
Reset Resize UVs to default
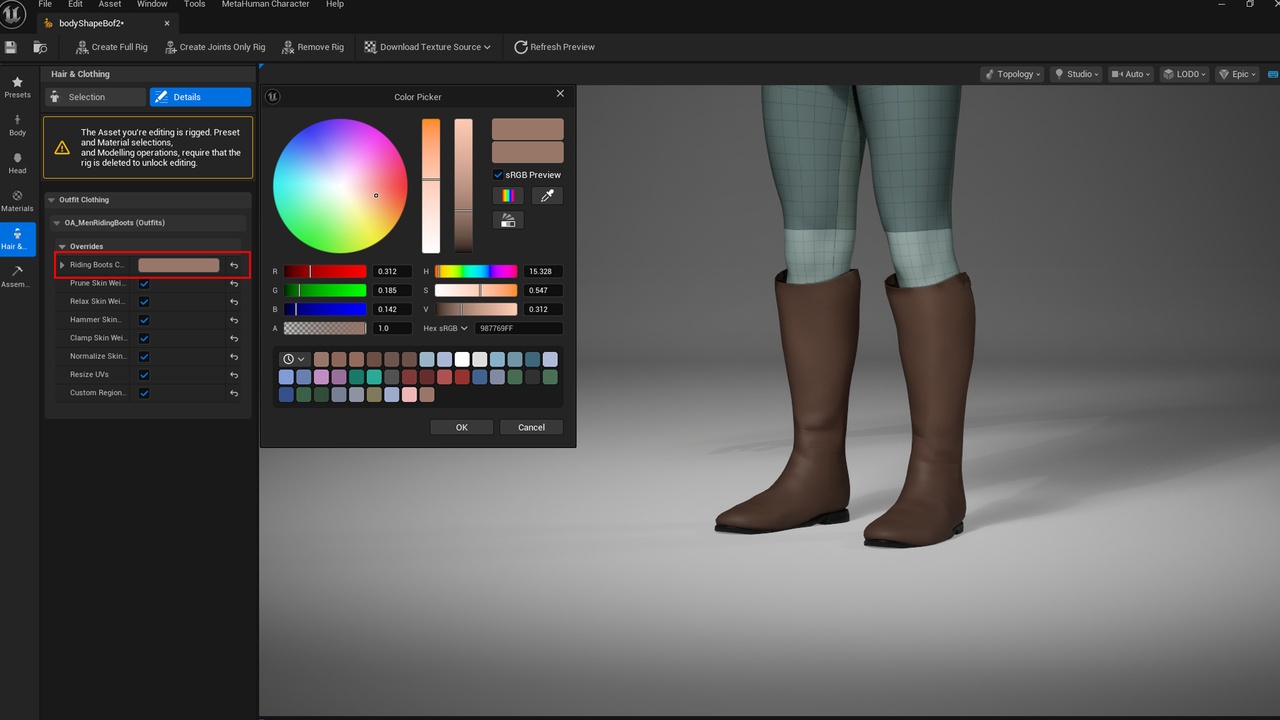click(234, 375)
